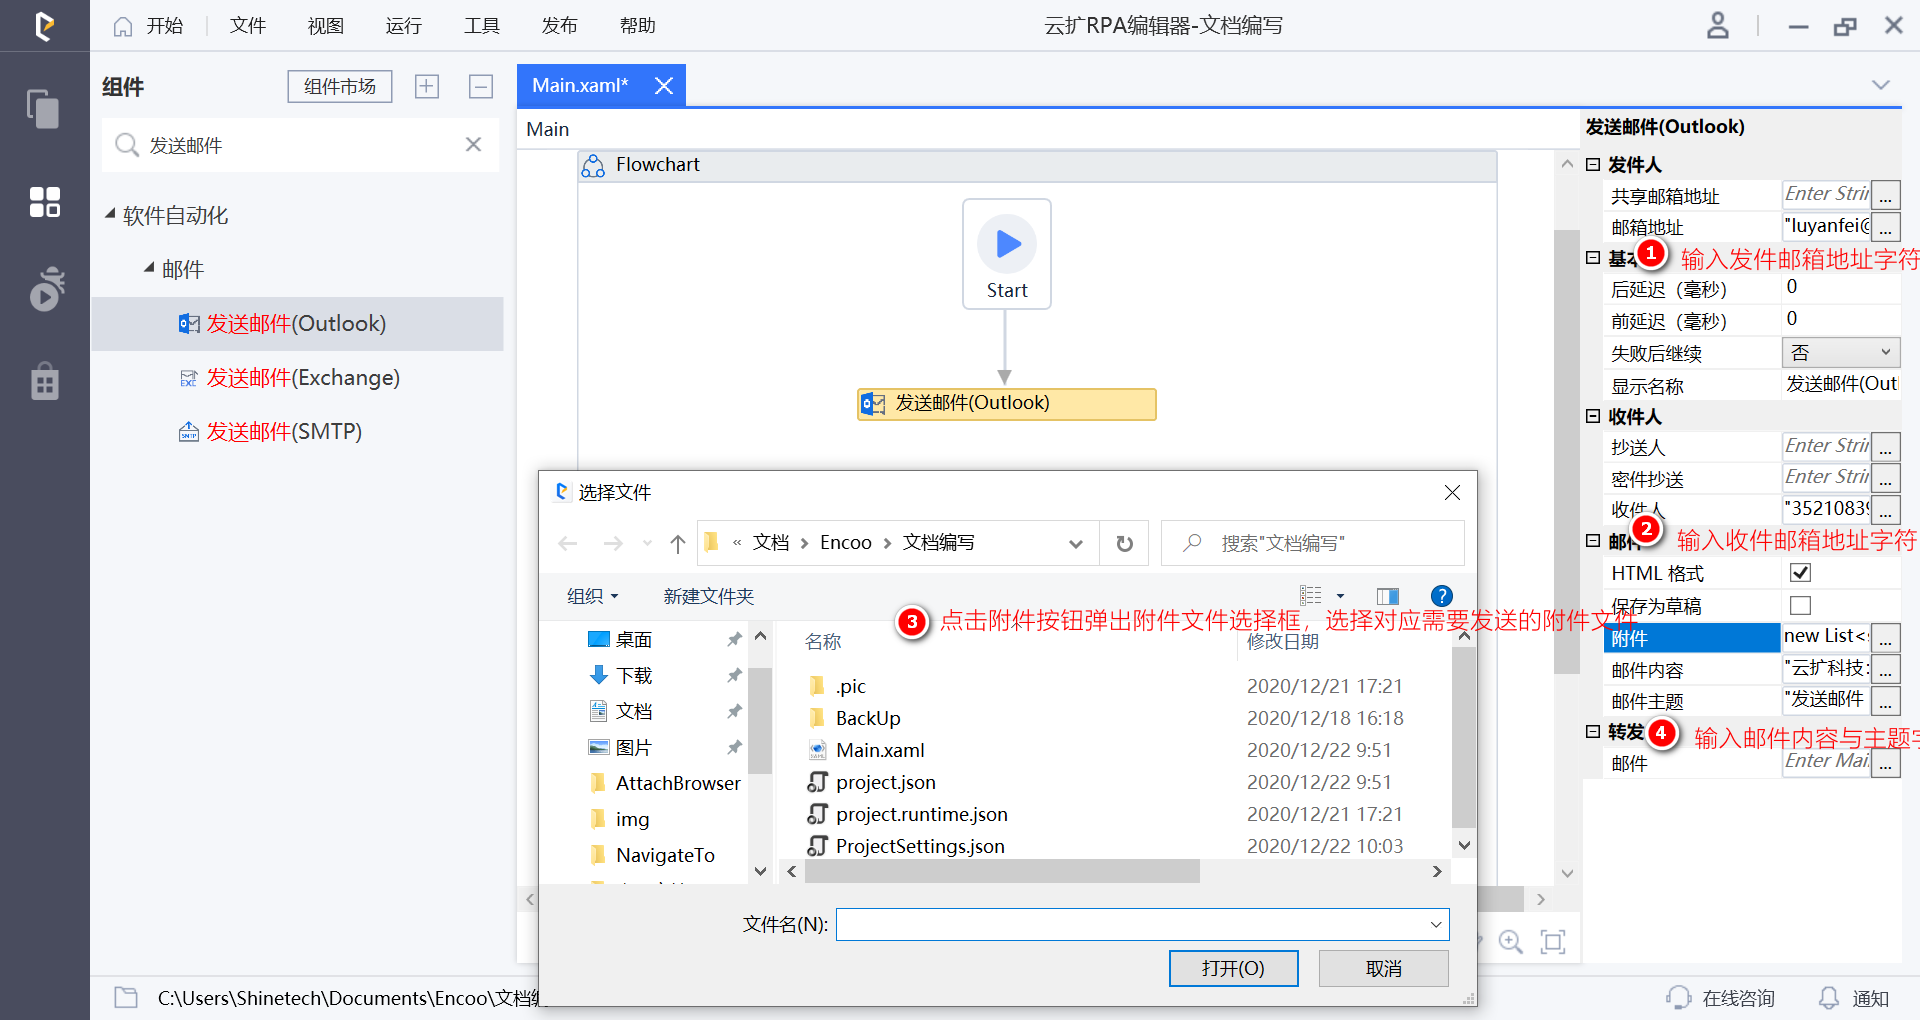Open the project files sidebar icon

point(43,108)
